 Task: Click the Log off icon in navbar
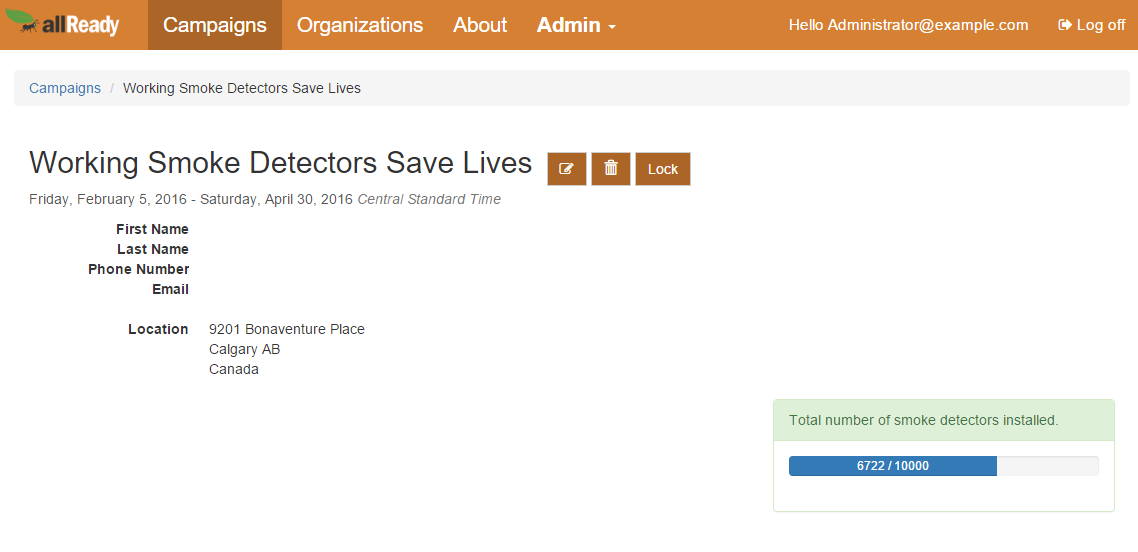click(1065, 25)
